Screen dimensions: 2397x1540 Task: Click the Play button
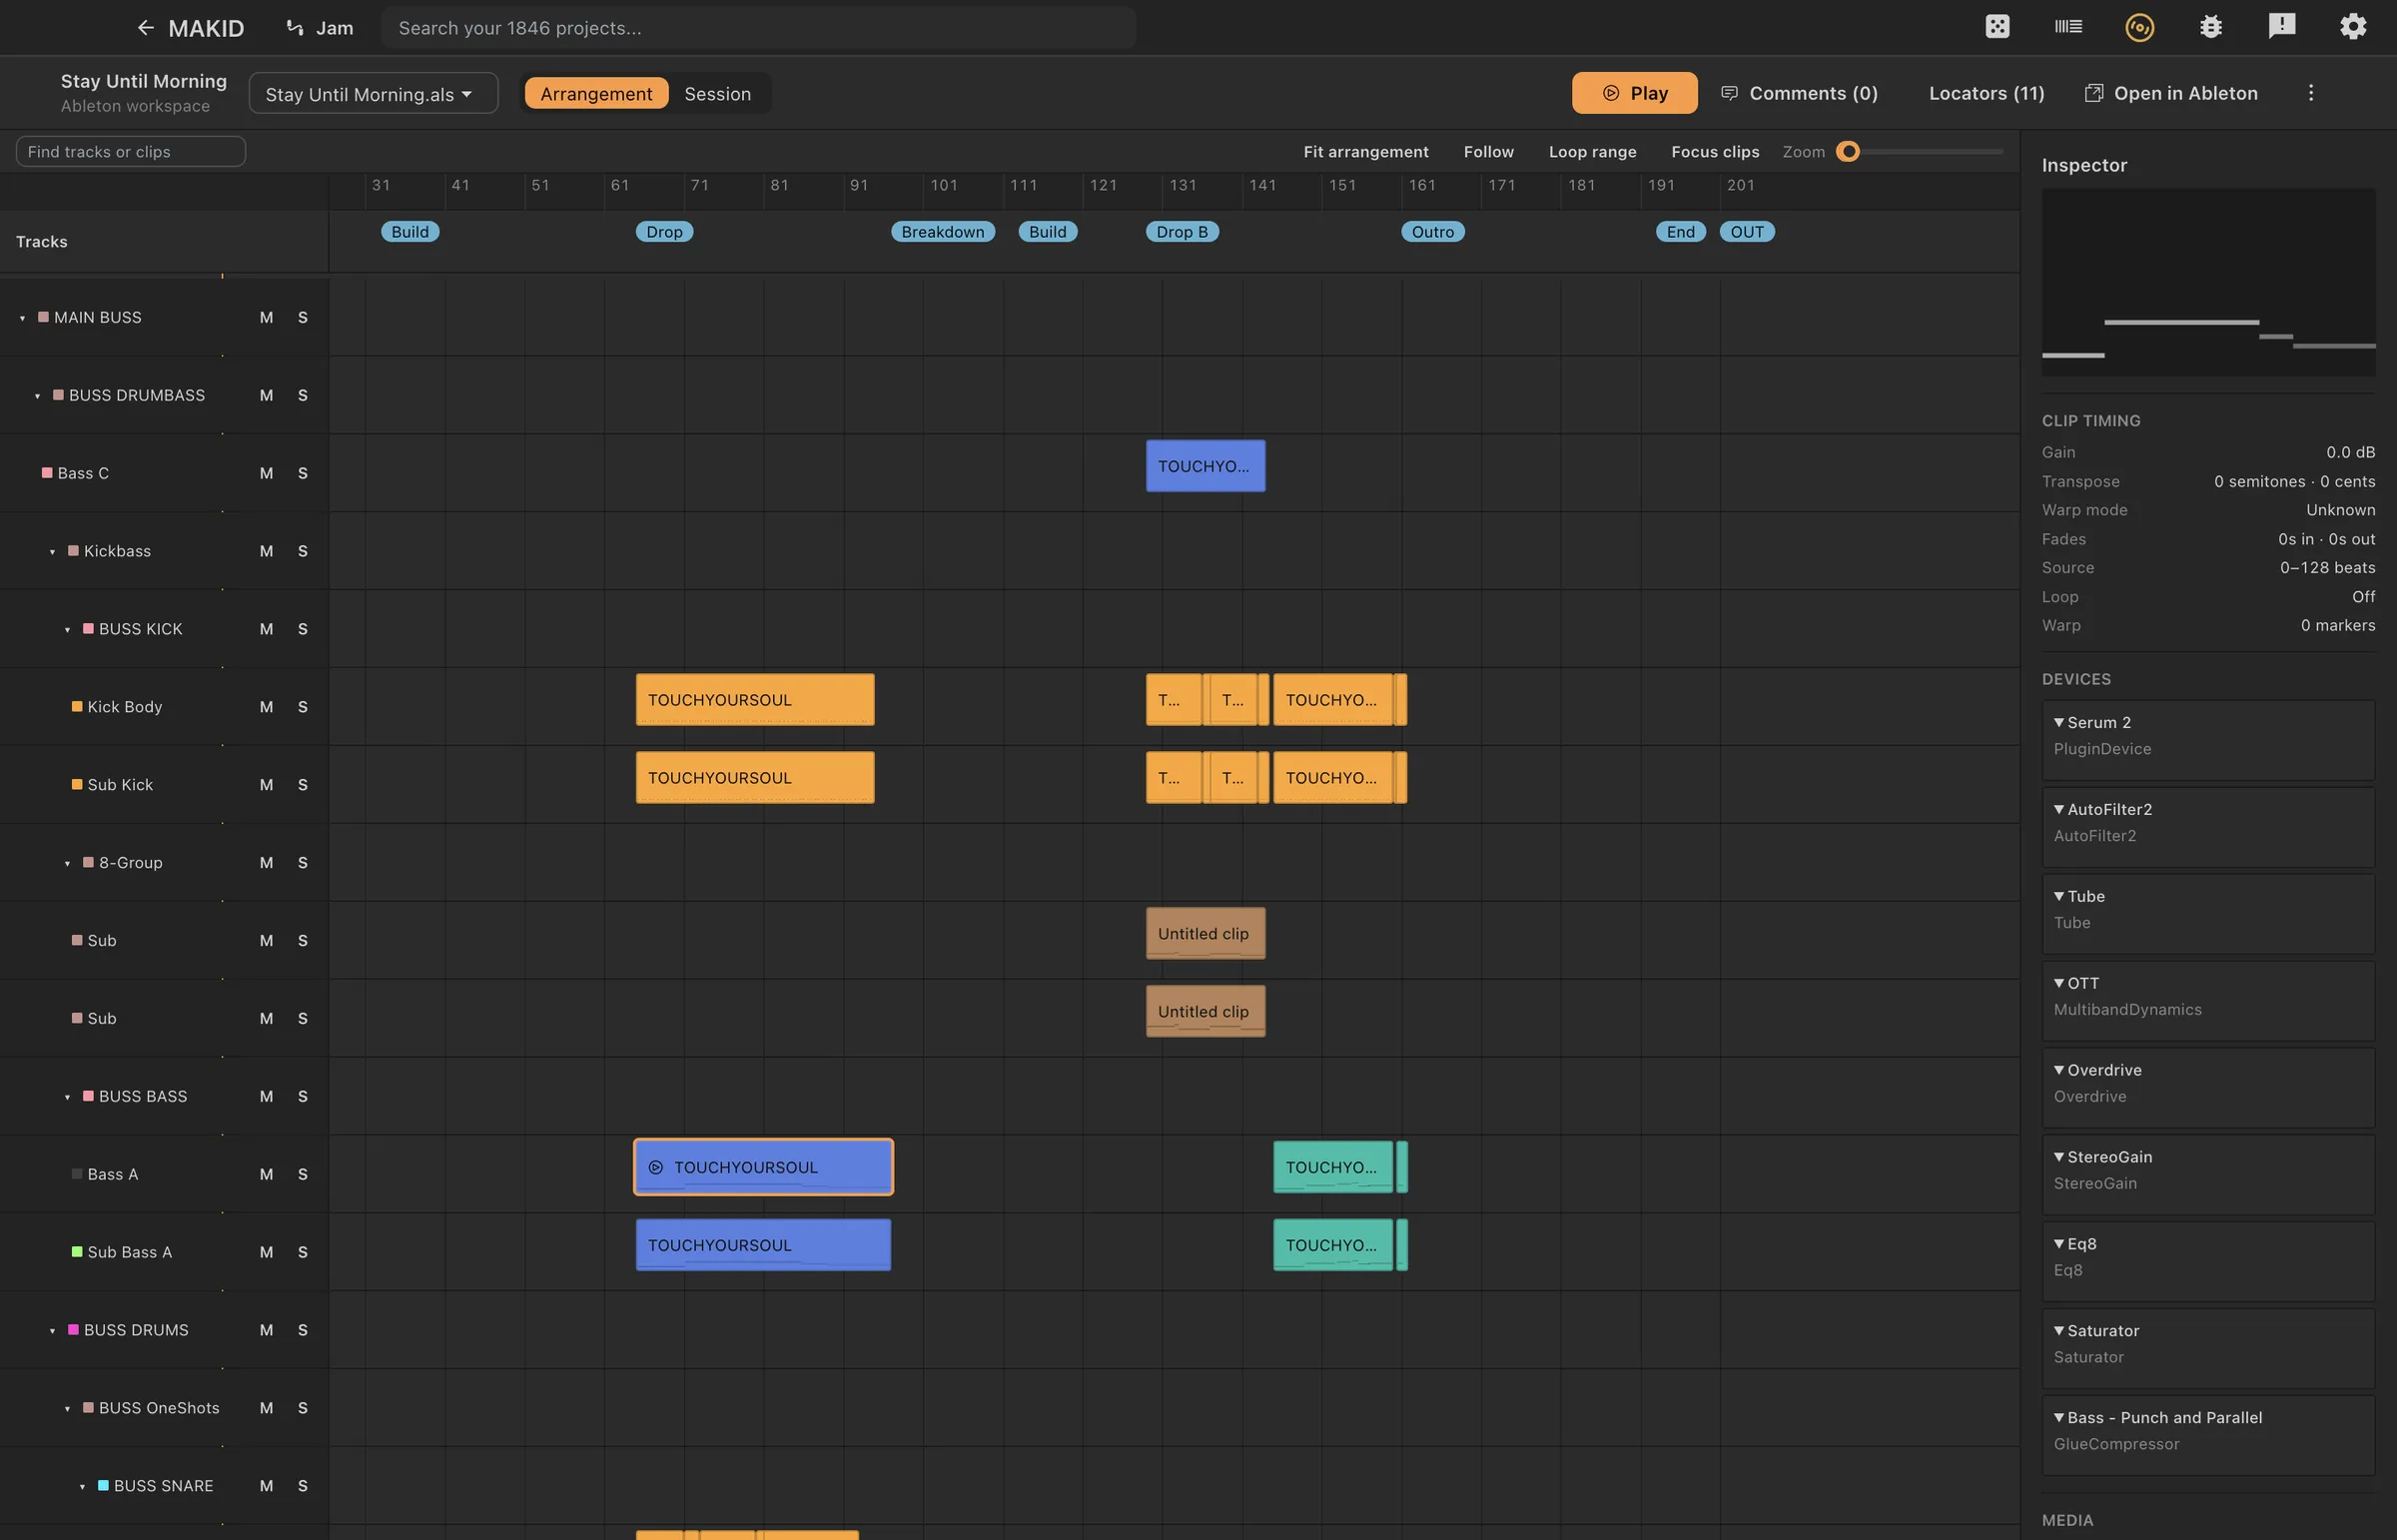tap(1634, 93)
